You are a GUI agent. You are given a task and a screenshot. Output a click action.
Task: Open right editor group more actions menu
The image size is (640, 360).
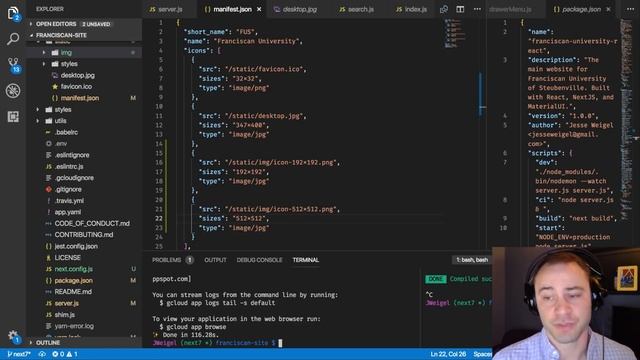point(630,9)
